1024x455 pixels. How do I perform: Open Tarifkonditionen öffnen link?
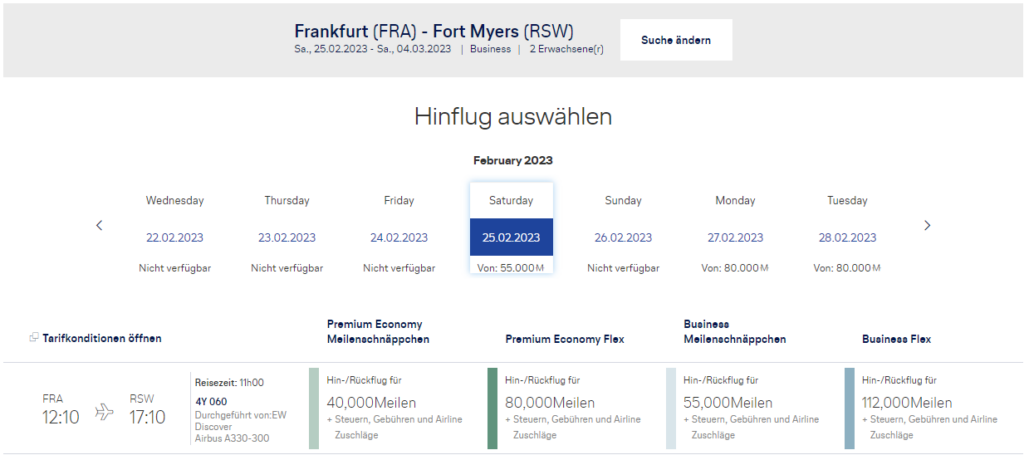pyautogui.click(x=102, y=338)
